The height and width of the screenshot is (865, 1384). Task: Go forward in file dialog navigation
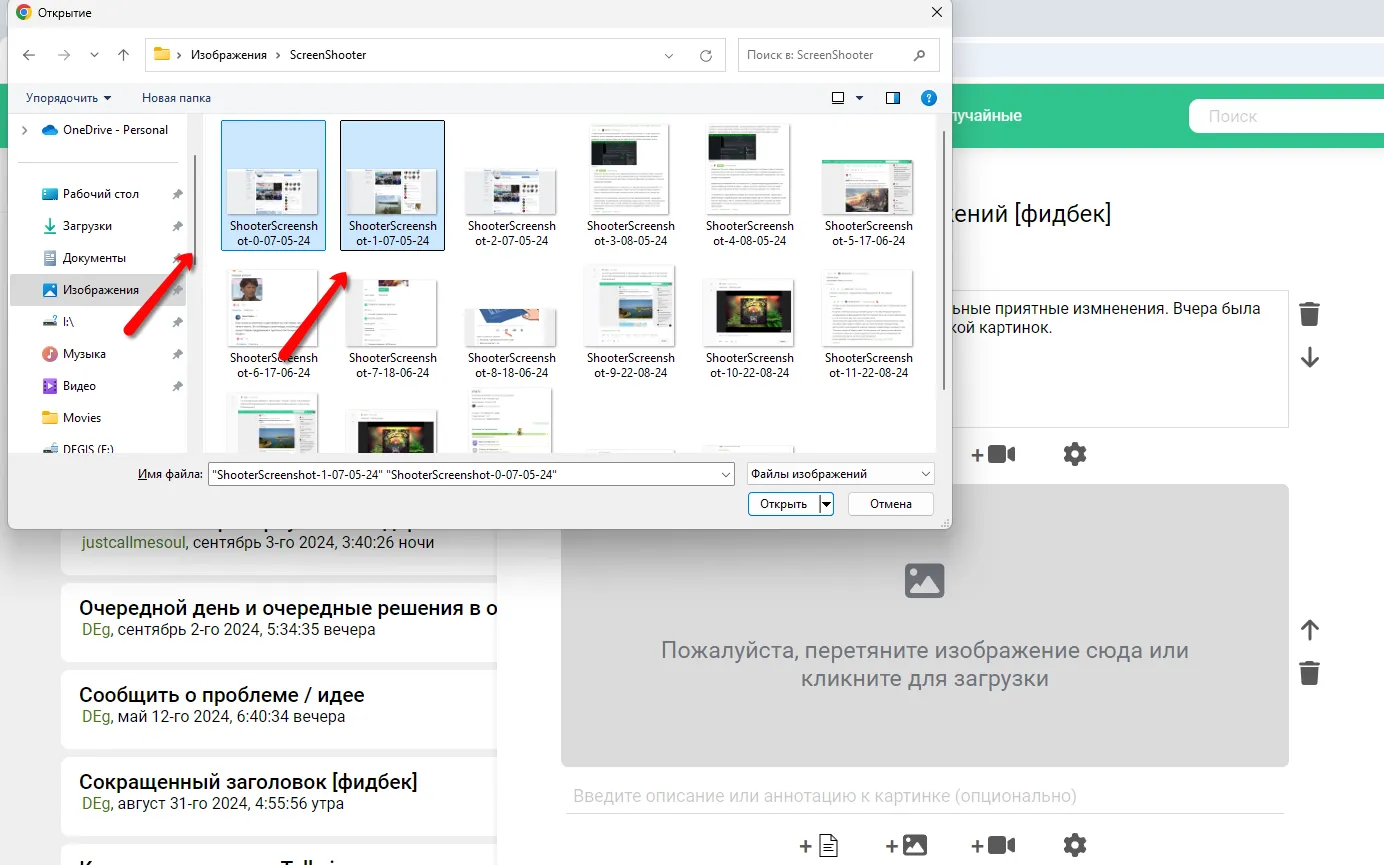pos(64,56)
